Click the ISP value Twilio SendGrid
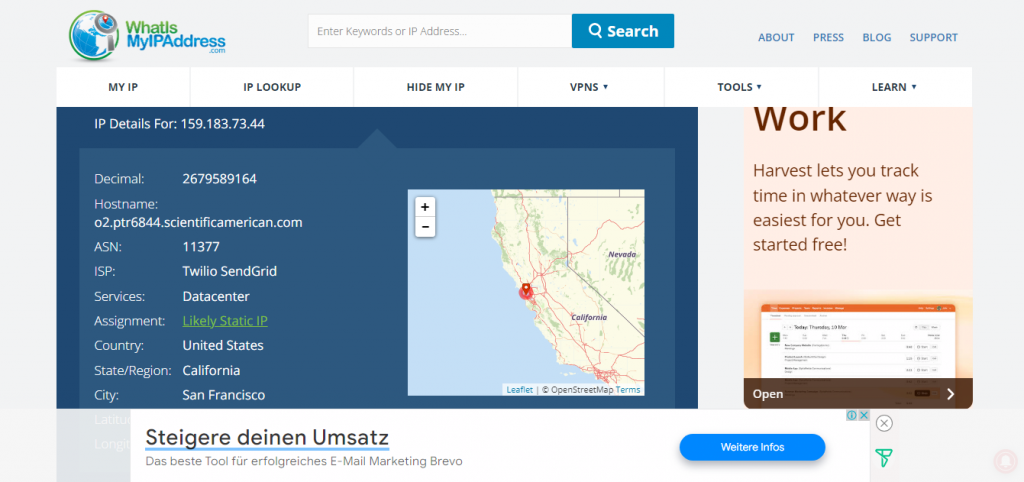This screenshot has width=1024, height=482. point(230,271)
